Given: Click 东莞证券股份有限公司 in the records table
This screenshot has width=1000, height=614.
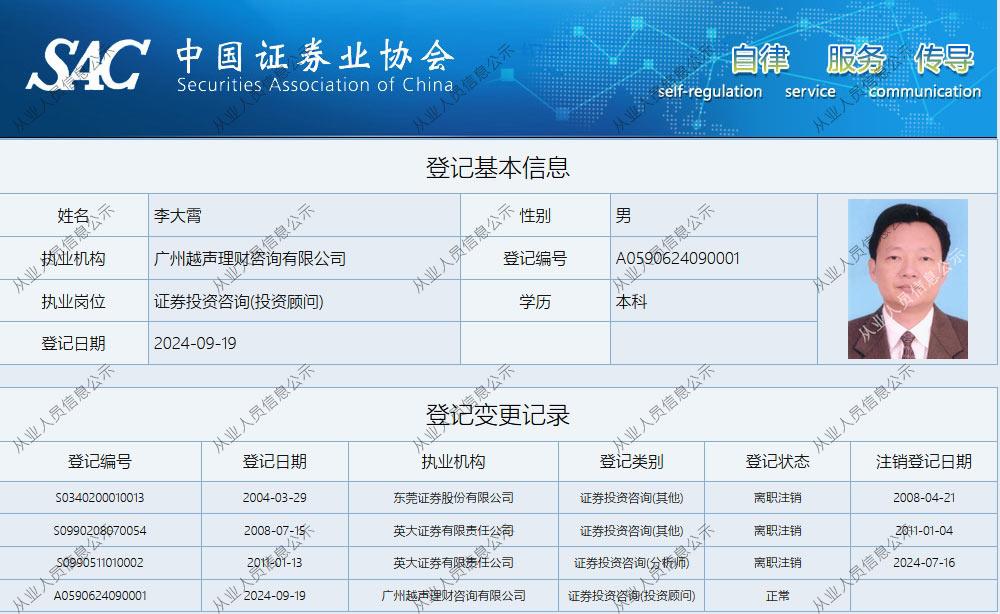Looking at the screenshot, I should point(453,497).
